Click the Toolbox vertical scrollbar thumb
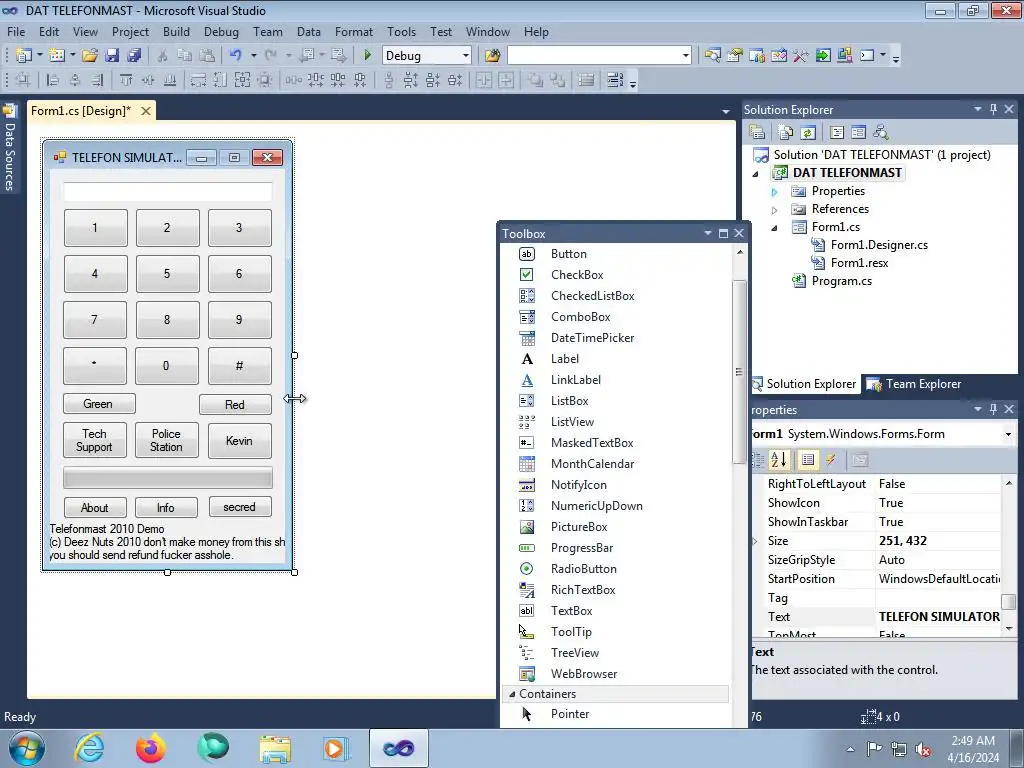 click(x=739, y=372)
